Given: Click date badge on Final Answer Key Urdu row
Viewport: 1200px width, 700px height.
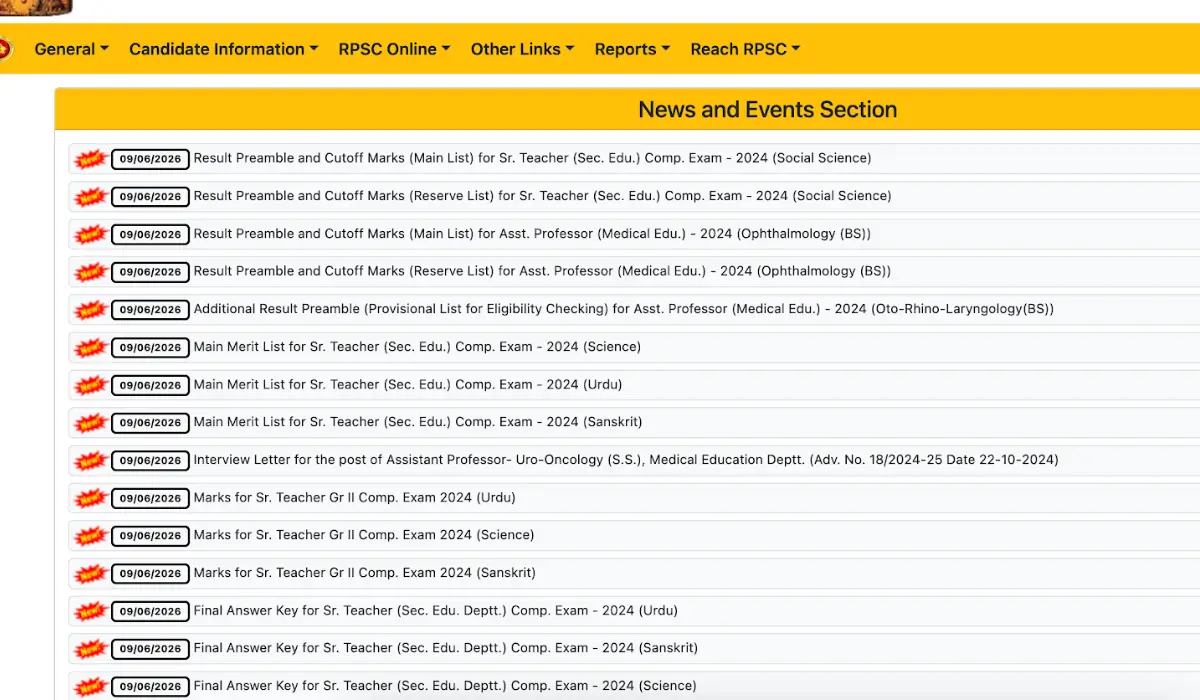Looking at the screenshot, I should (x=150, y=611).
